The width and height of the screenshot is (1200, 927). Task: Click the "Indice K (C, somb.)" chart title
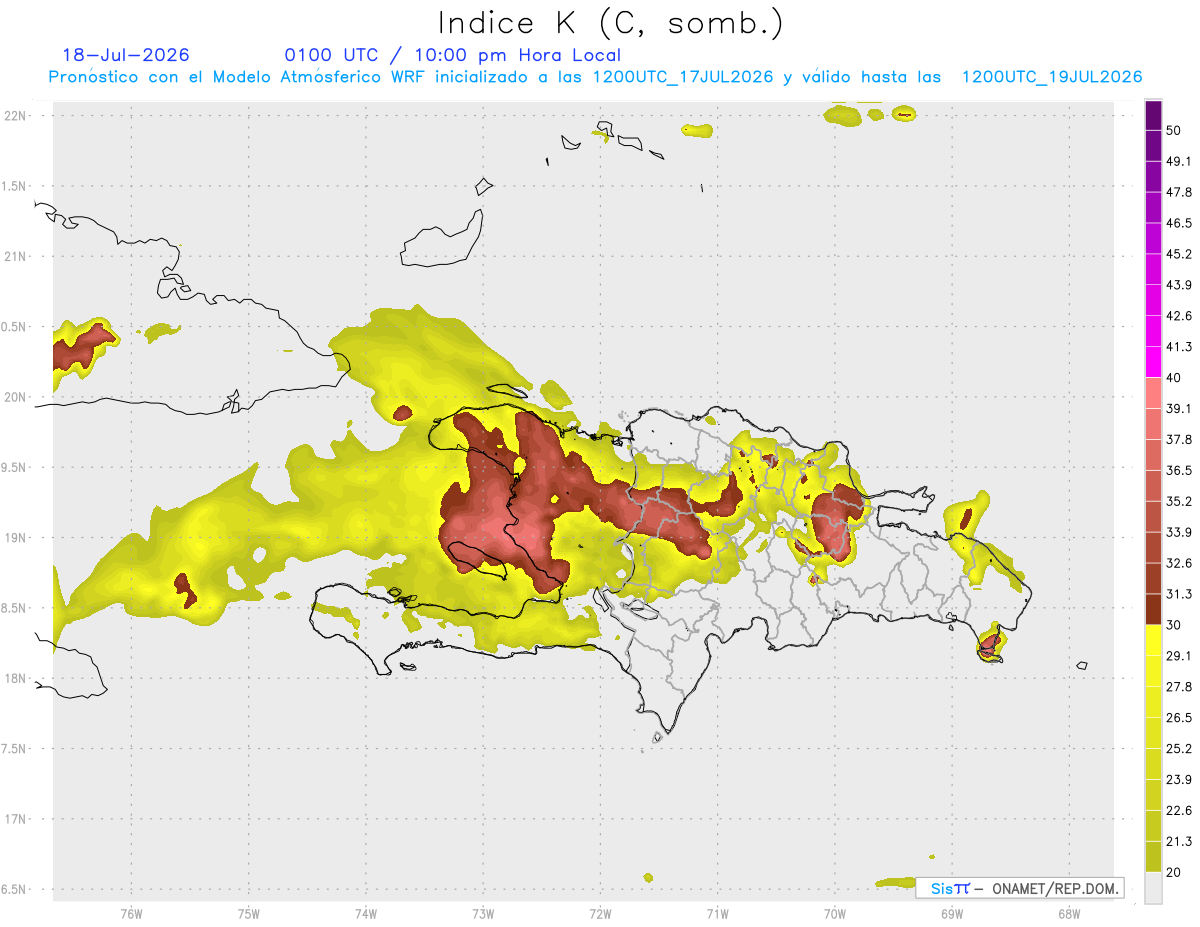coord(610,22)
